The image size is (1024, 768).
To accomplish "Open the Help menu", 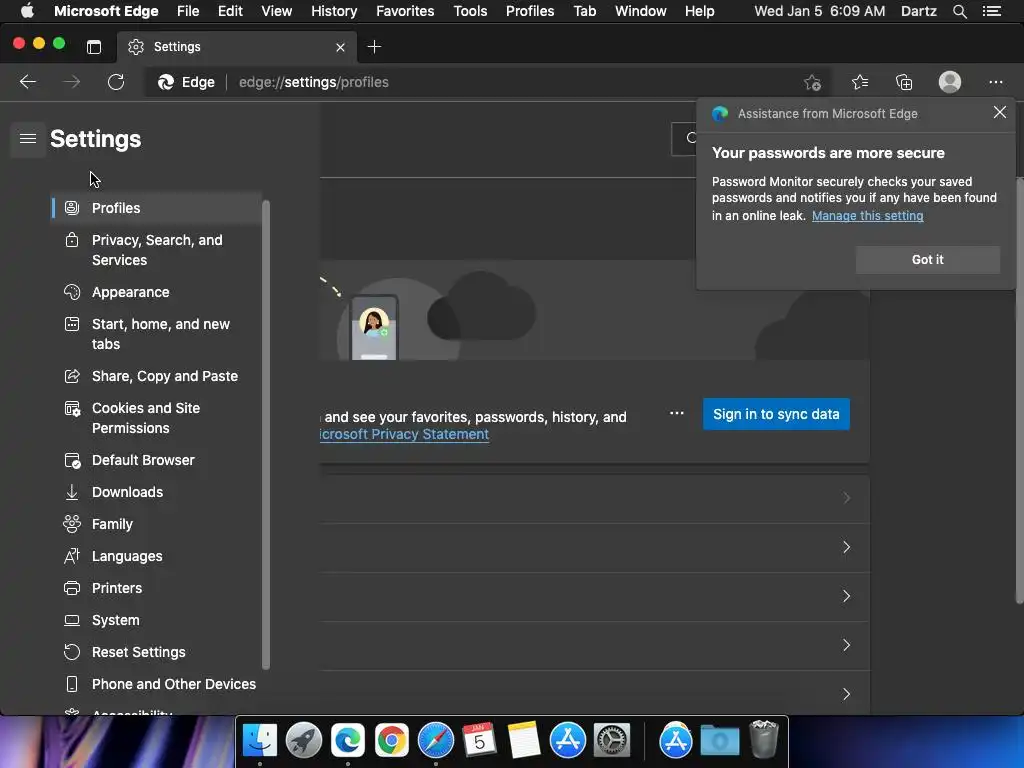I will (x=699, y=11).
